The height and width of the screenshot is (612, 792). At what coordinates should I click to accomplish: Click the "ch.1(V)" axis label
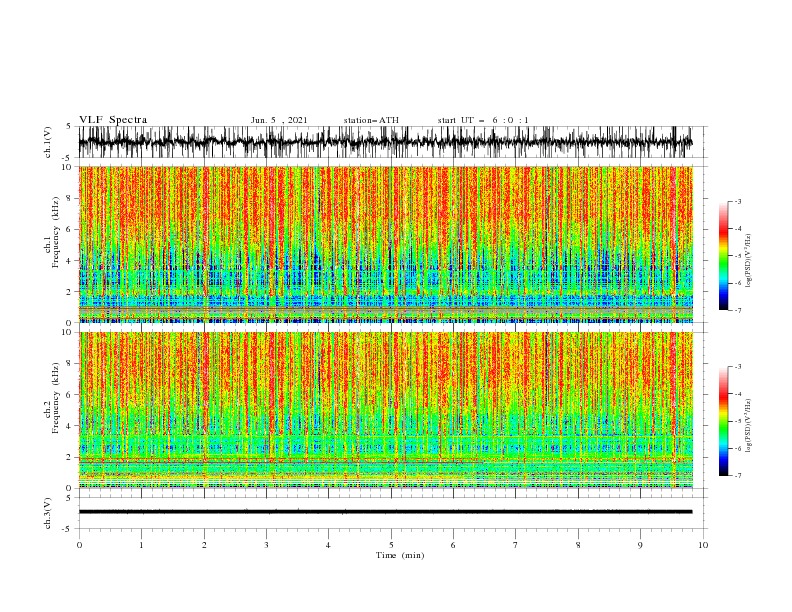pyautogui.click(x=48, y=142)
